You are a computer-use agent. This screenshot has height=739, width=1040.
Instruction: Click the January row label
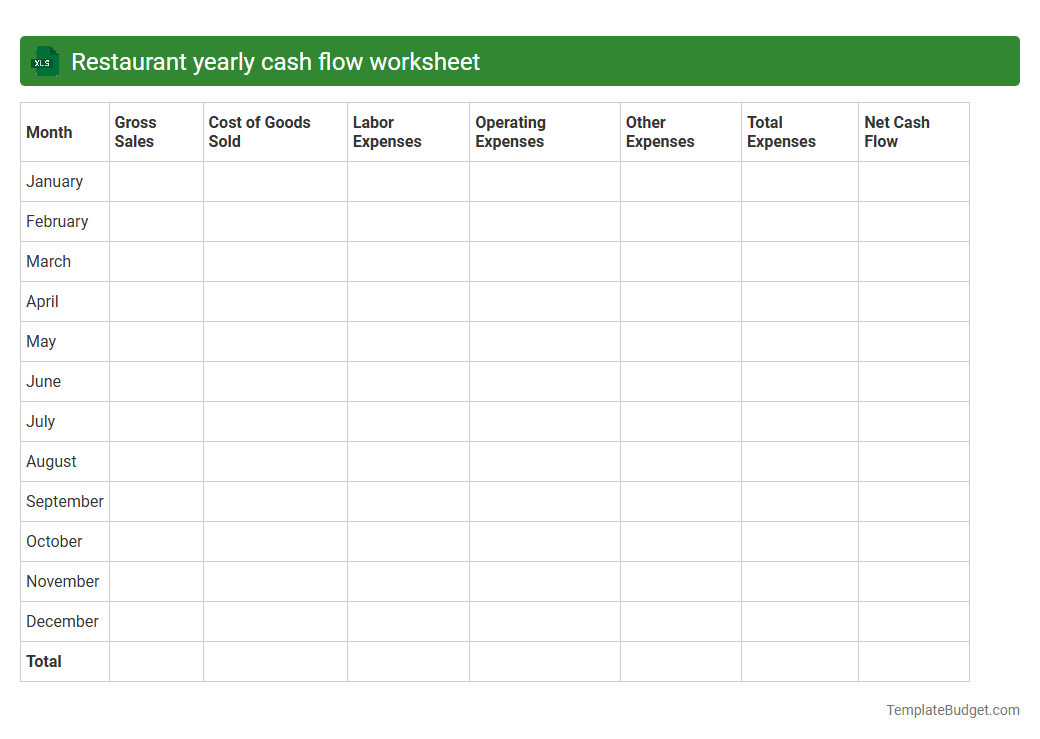tap(51, 181)
